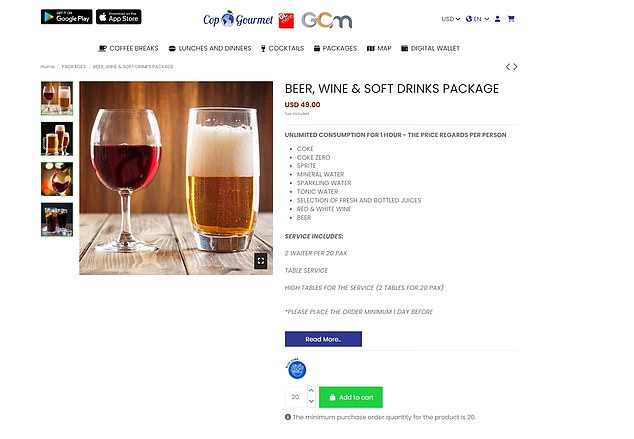Open the EN language dropdown
The width and height of the screenshot is (634, 439).
coord(477,19)
